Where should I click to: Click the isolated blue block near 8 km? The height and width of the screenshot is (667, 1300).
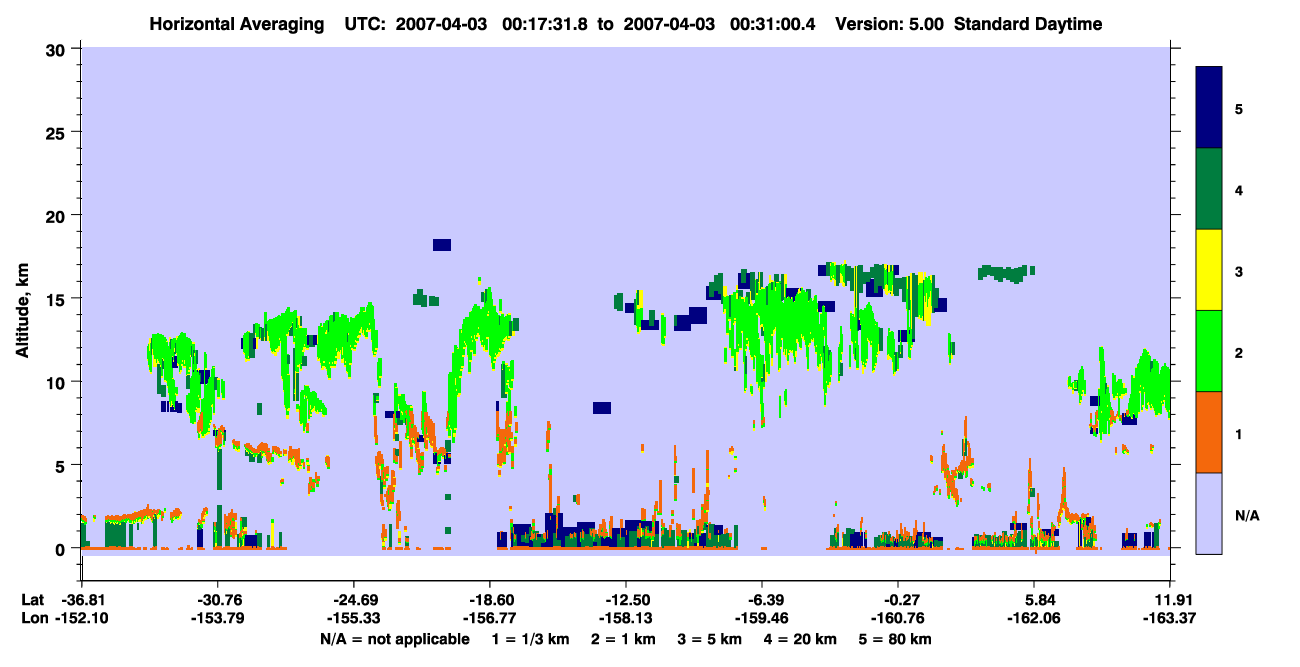tap(602, 408)
